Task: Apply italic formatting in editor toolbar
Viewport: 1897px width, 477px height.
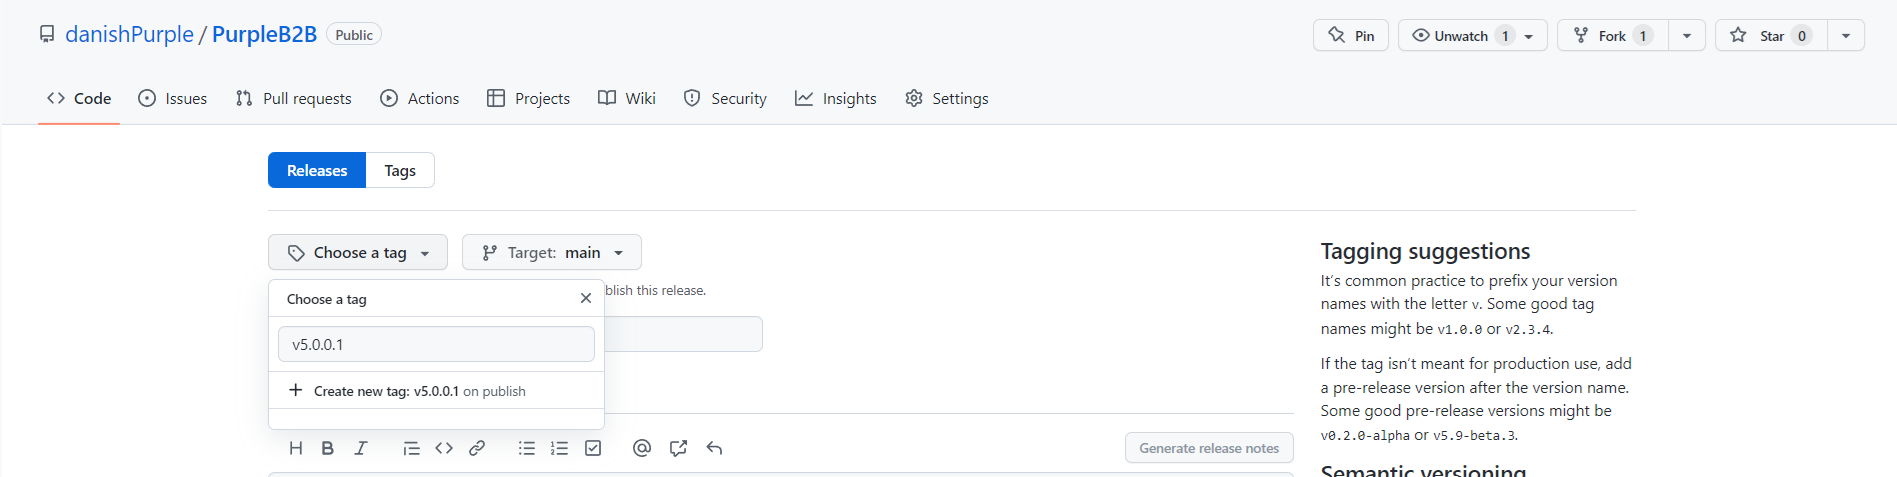Action: point(361,448)
